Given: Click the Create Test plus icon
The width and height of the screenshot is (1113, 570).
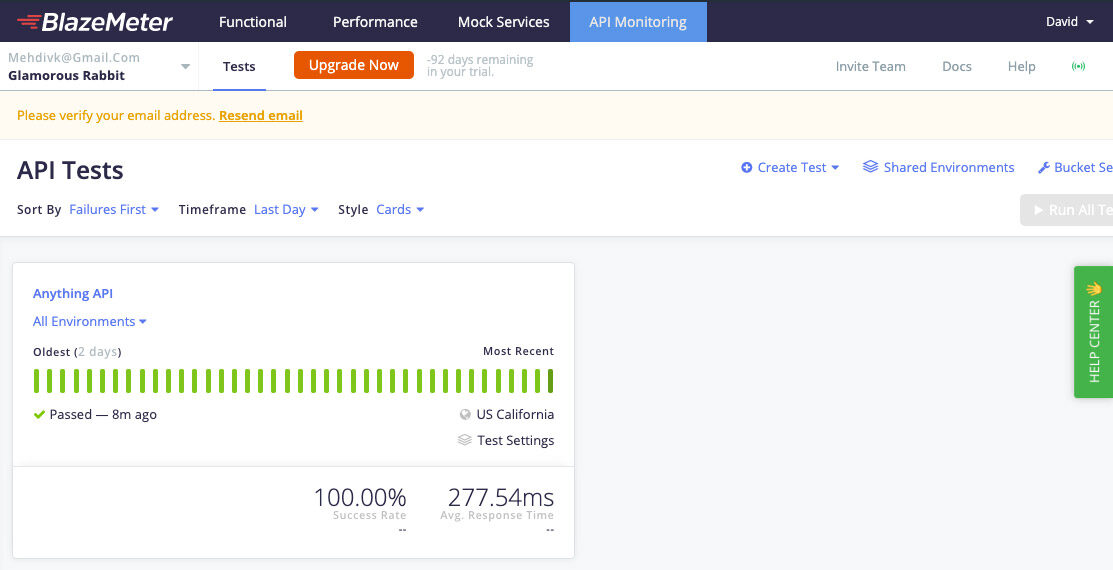Looking at the screenshot, I should (x=746, y=168).
